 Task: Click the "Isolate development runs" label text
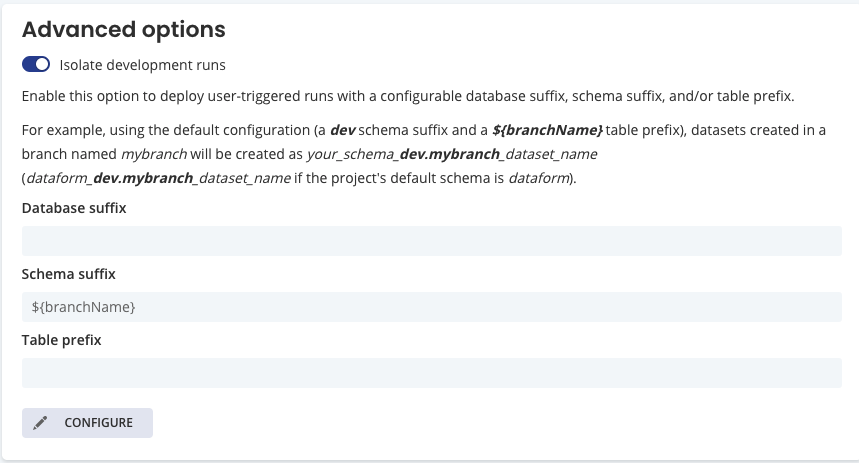pyautogui.click(x=143, y=65)
